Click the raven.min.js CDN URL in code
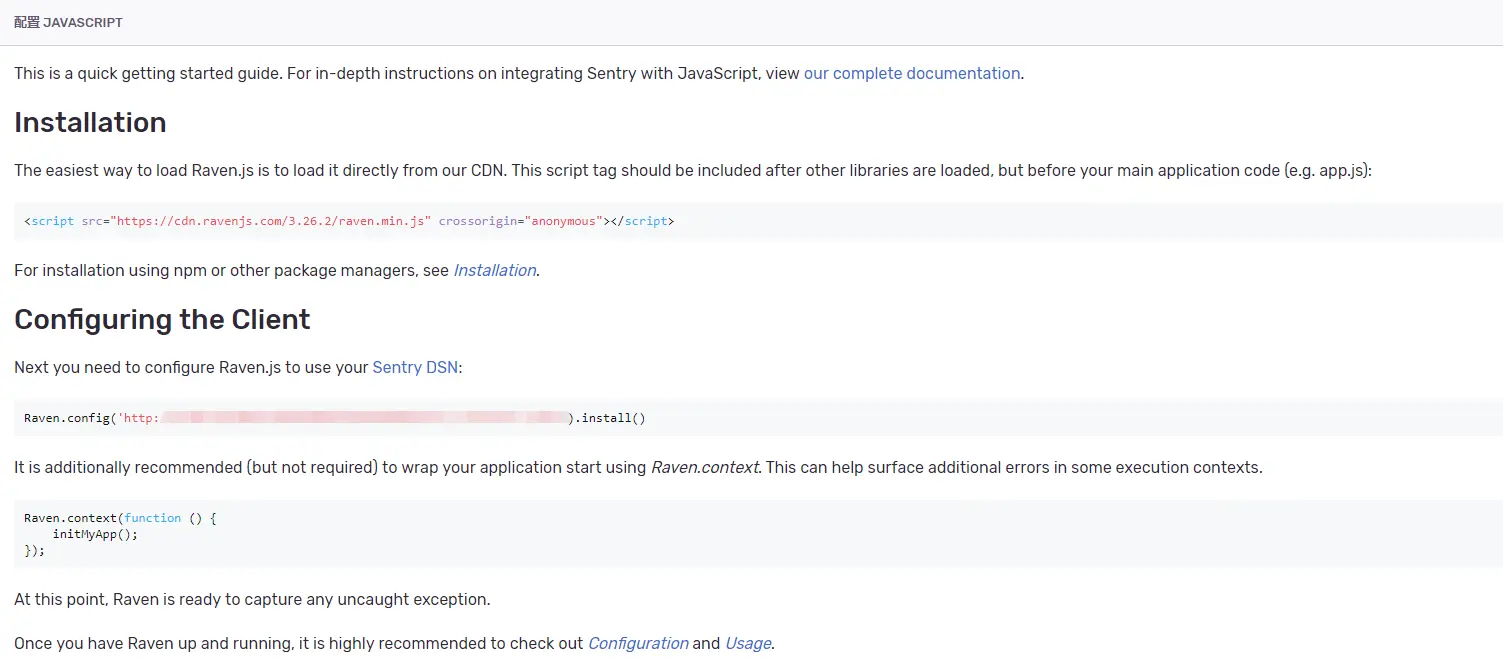 tap(273, 221)
